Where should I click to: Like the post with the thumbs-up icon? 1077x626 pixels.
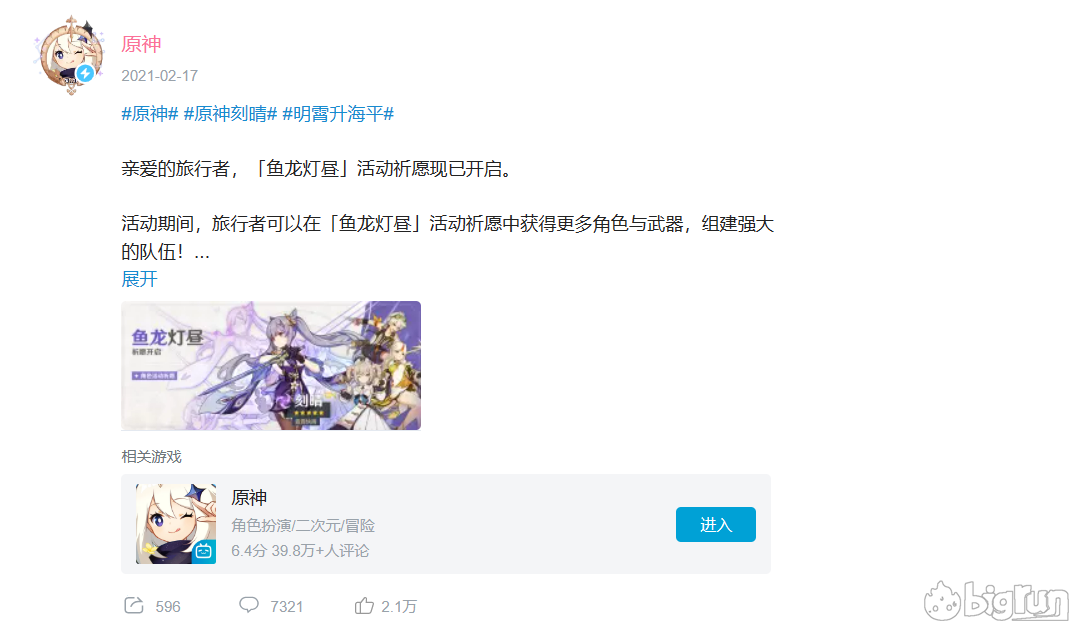click(x=364, y=605)
